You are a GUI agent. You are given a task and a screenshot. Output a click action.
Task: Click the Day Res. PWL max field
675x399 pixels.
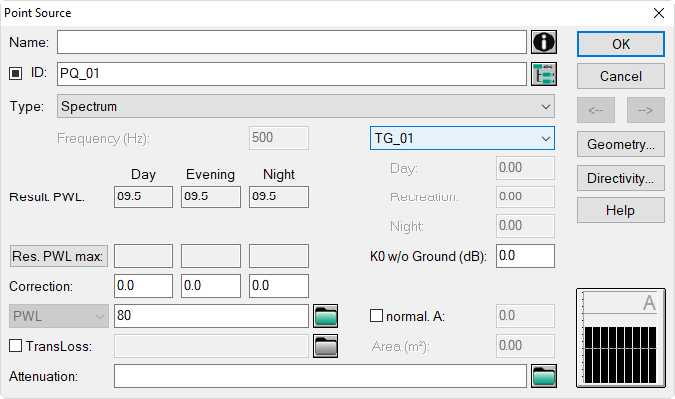[x=143, y=256]
